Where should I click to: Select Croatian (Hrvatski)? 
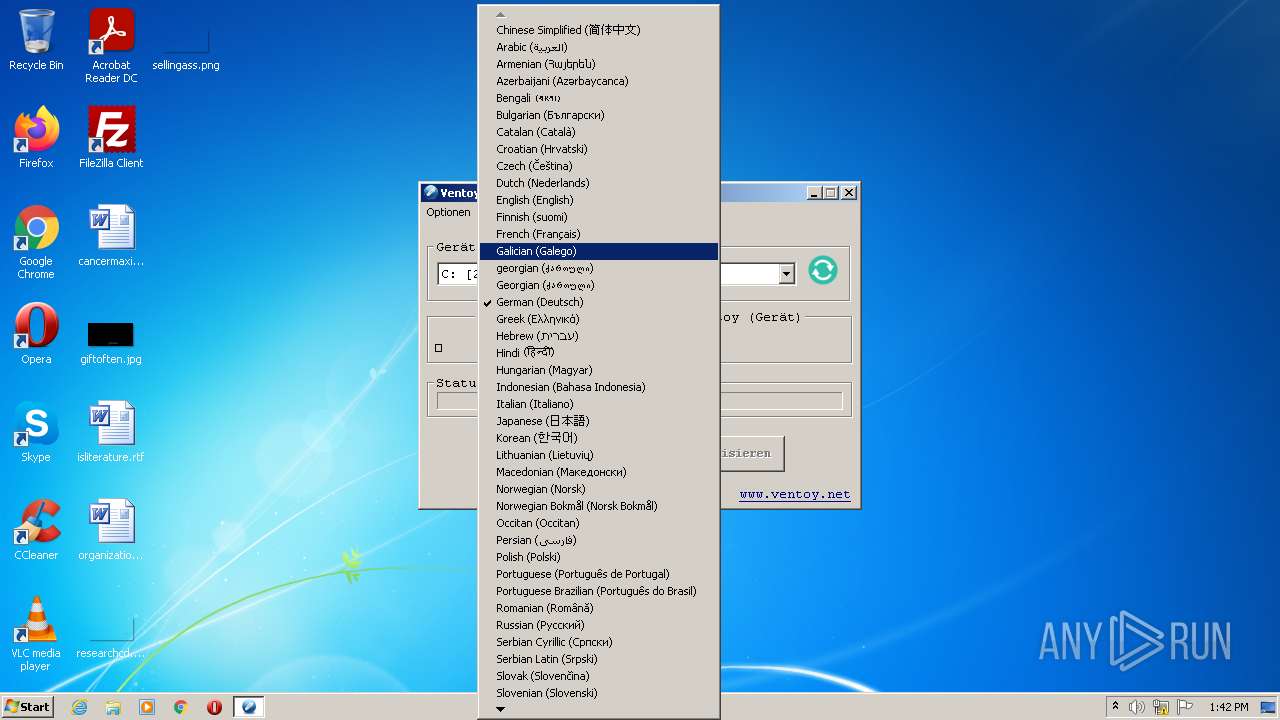(599, 149)
